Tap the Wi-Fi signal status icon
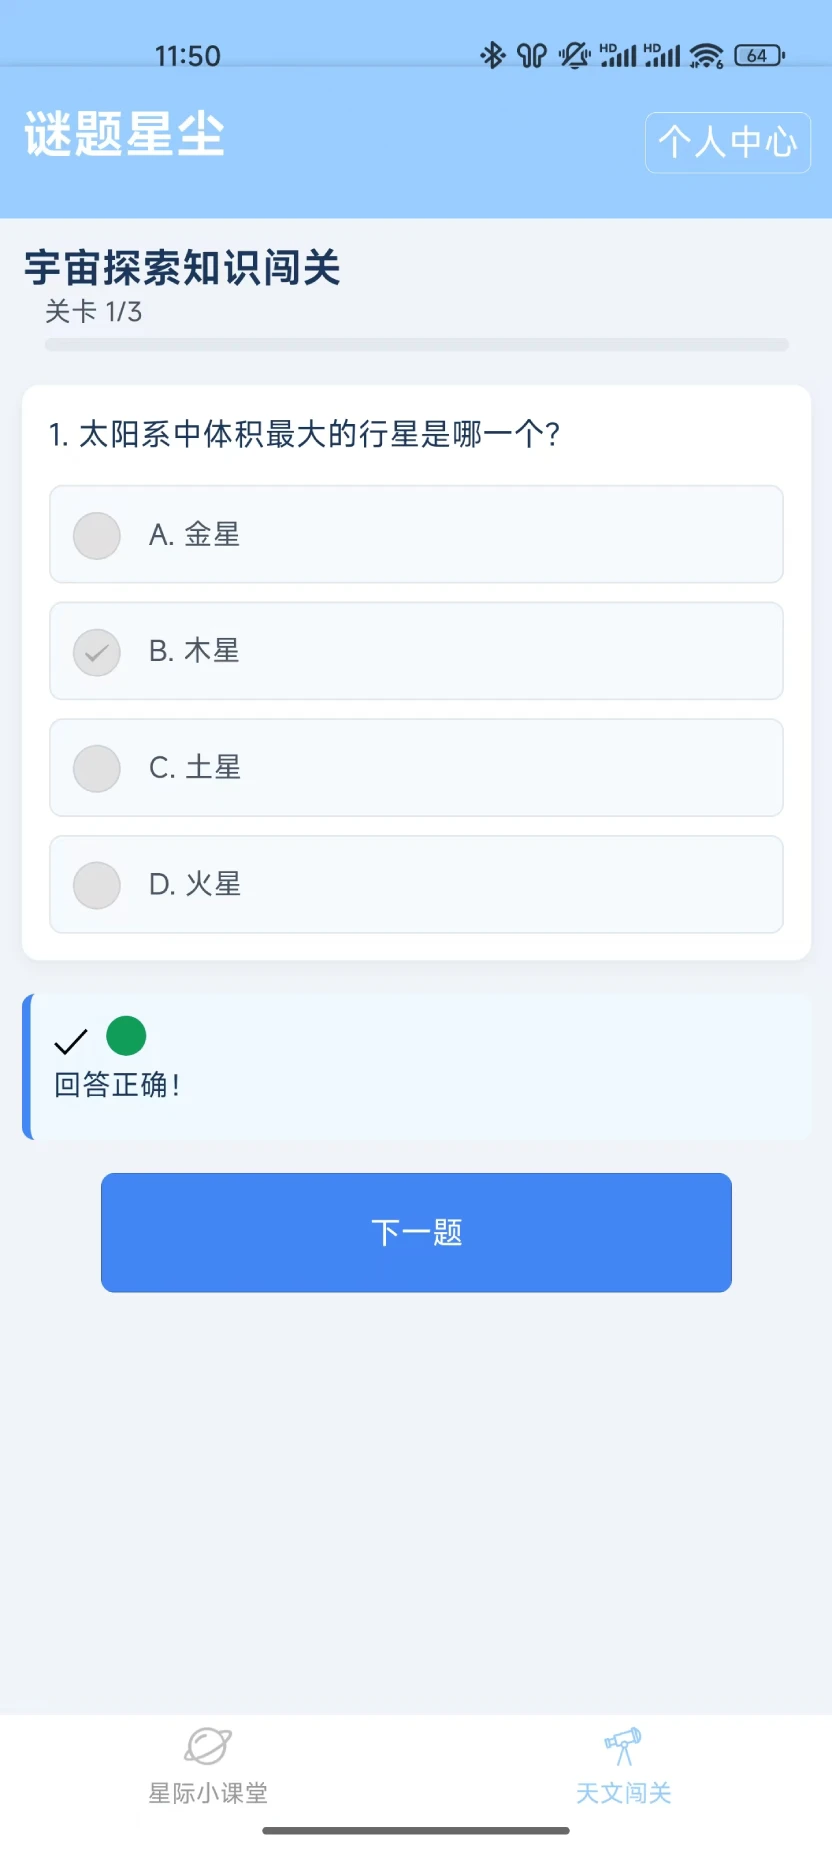 707,56
